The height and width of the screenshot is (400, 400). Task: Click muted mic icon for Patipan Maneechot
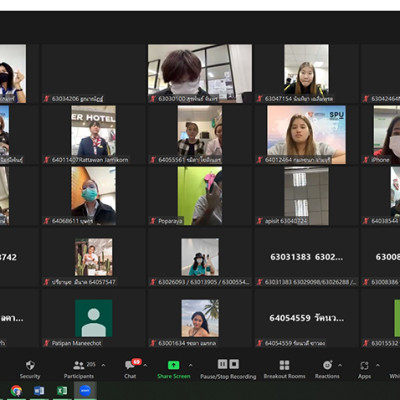click(x=47, y=343)
